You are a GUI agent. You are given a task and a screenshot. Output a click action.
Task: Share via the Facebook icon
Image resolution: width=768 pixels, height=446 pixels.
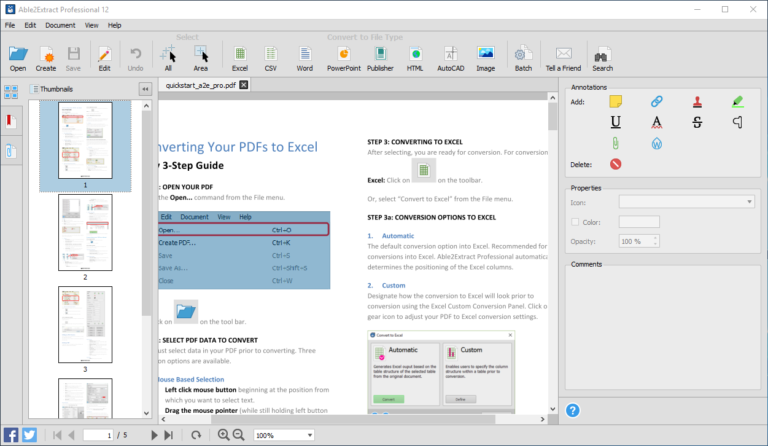click(x=11, y=435)
